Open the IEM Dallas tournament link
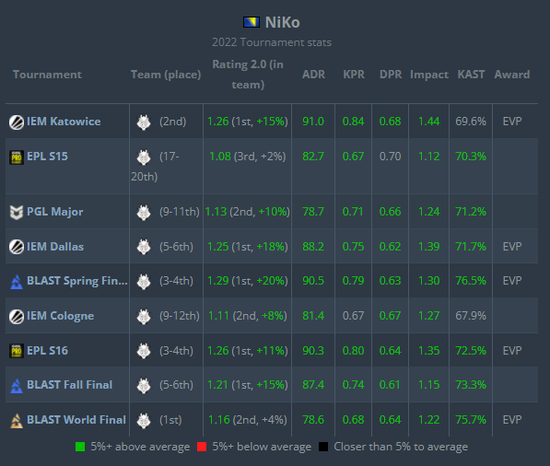Viewport: 550px width, 466px height. click(x=55, y=246)
